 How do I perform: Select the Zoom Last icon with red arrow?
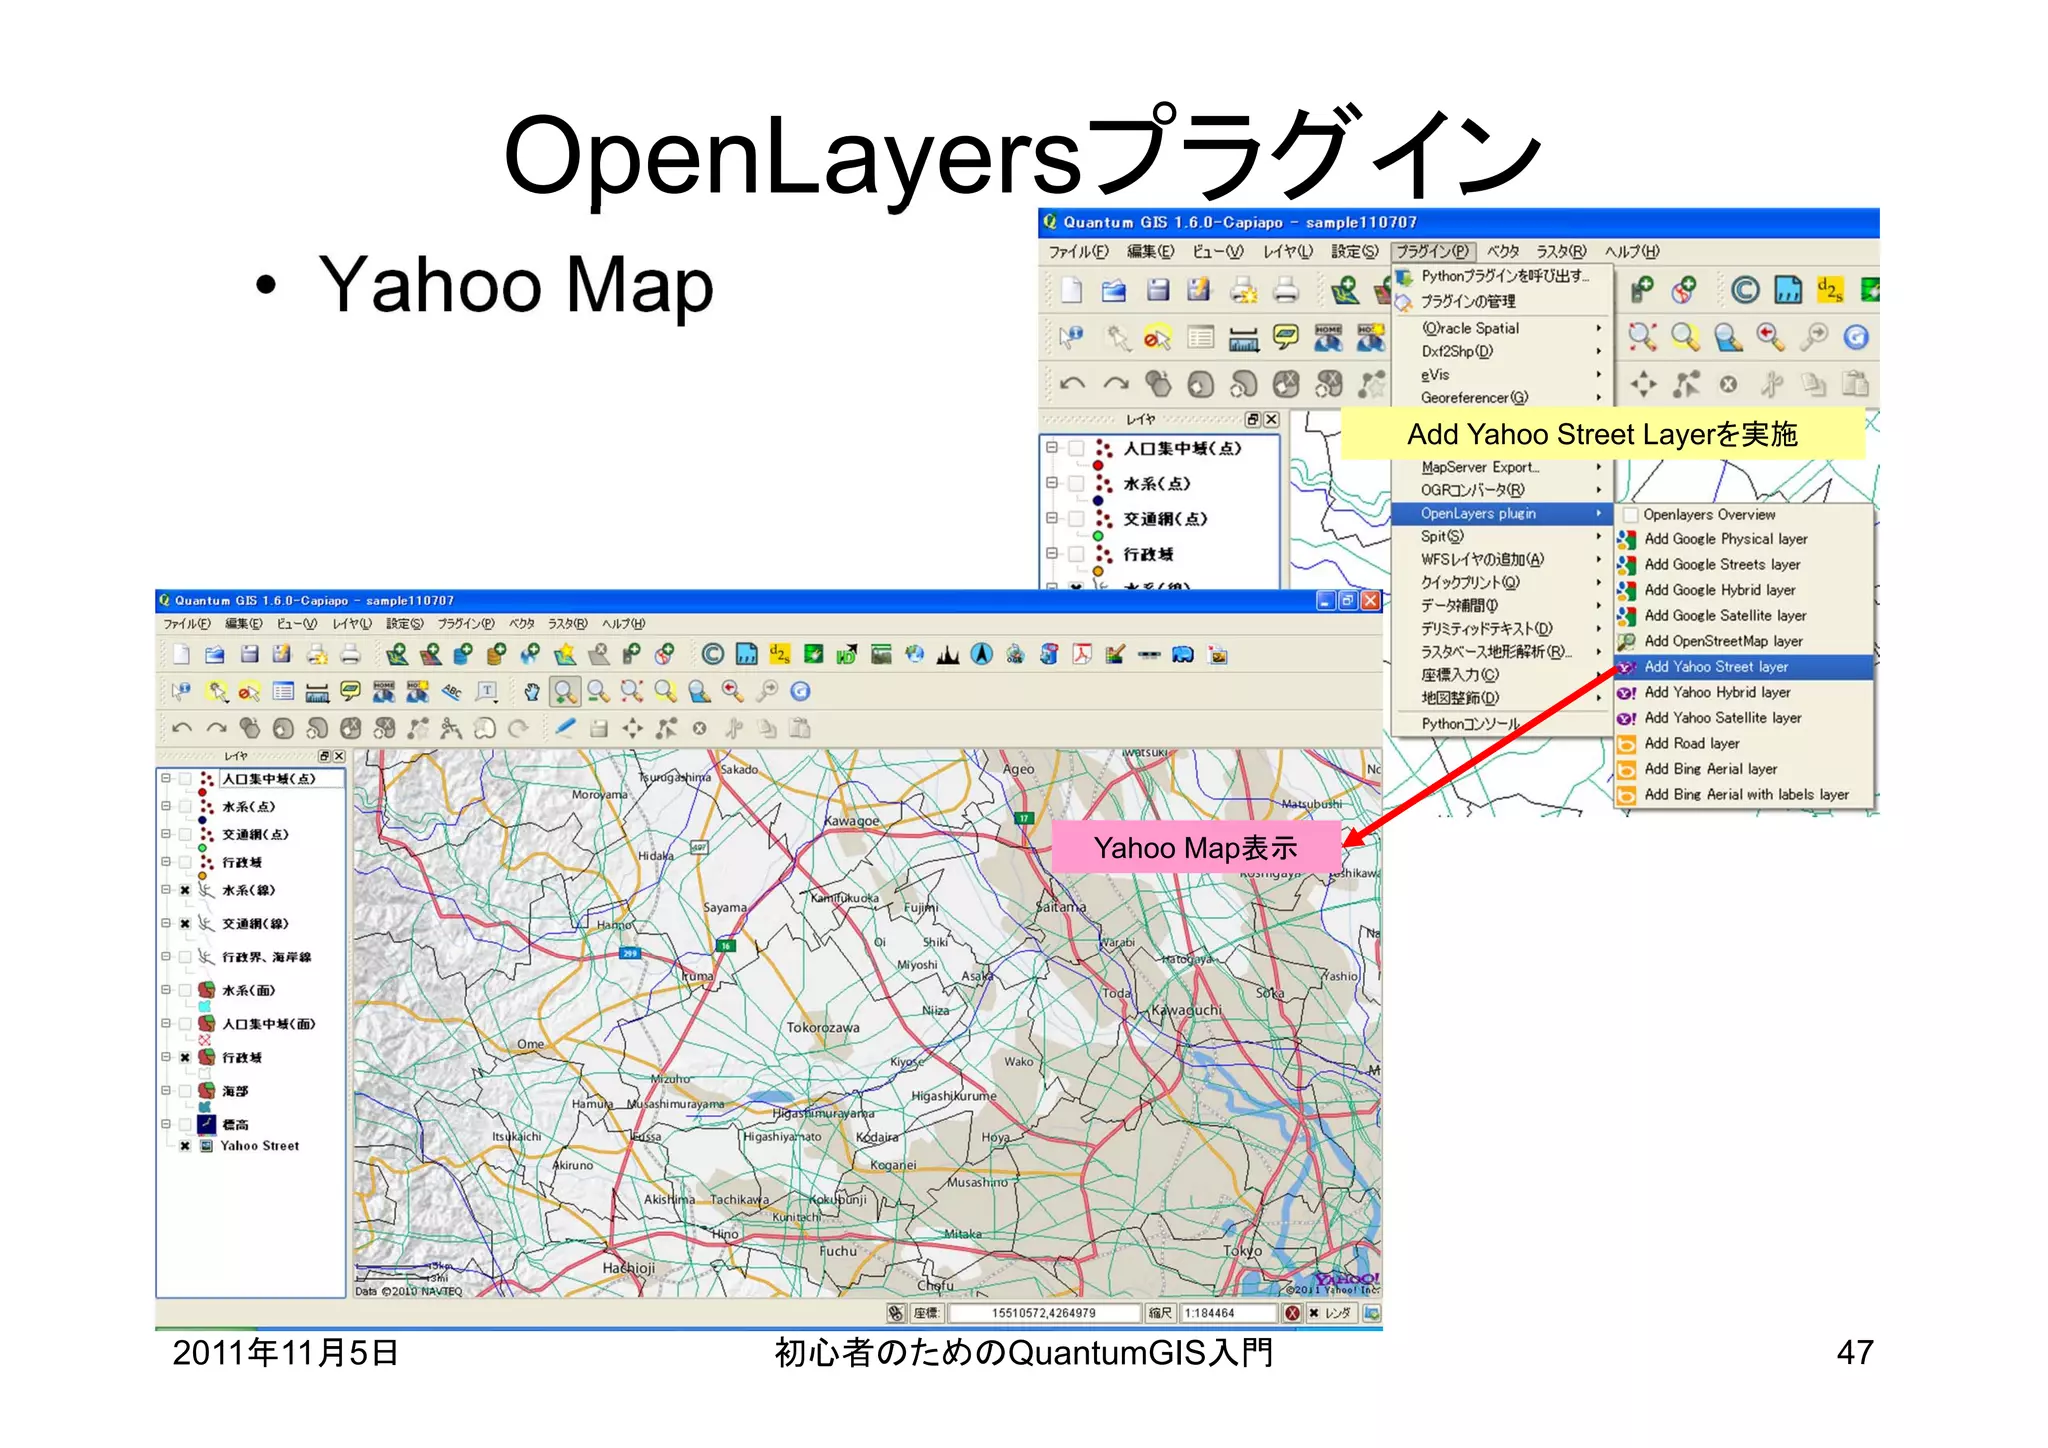[x=733, y=691]
